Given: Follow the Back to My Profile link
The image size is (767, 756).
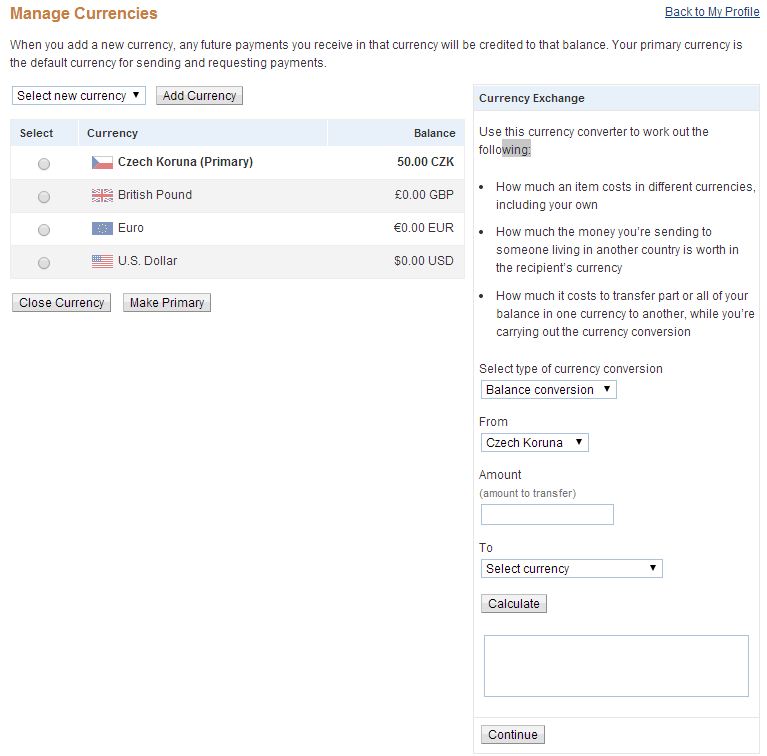Looking at the screenshot, I should (712, 12).
